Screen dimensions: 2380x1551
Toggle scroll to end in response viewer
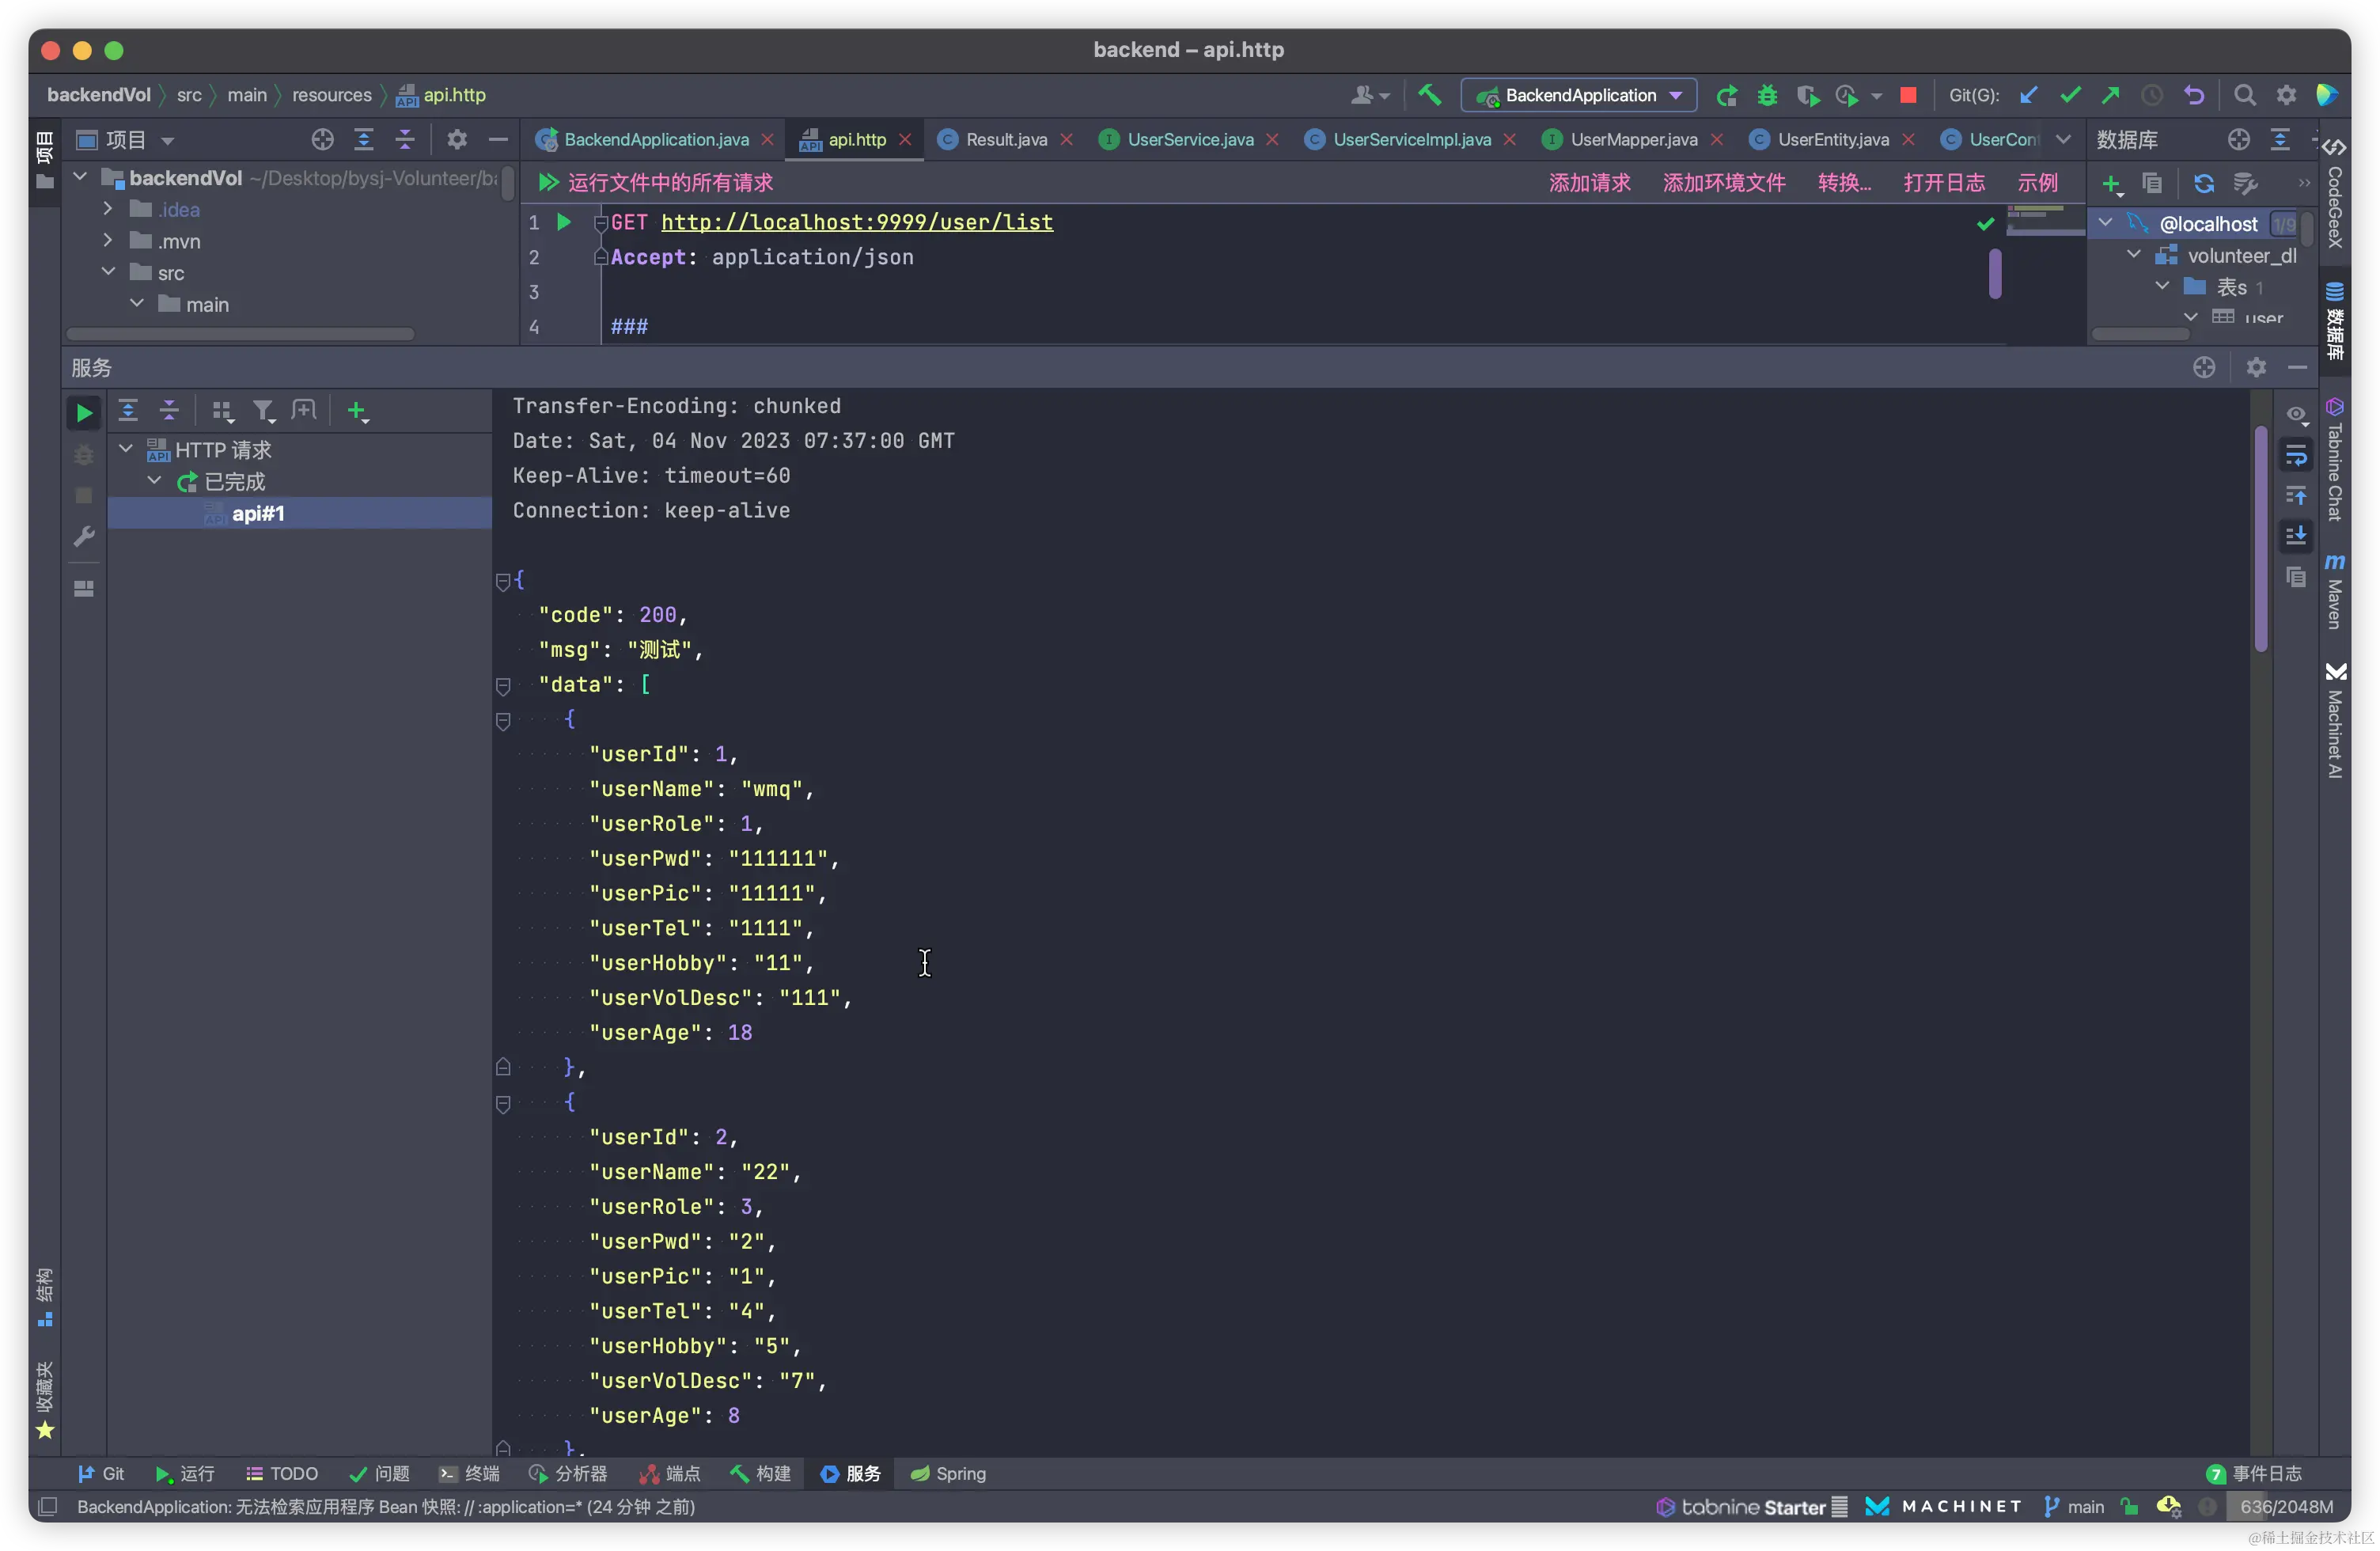2296,536
